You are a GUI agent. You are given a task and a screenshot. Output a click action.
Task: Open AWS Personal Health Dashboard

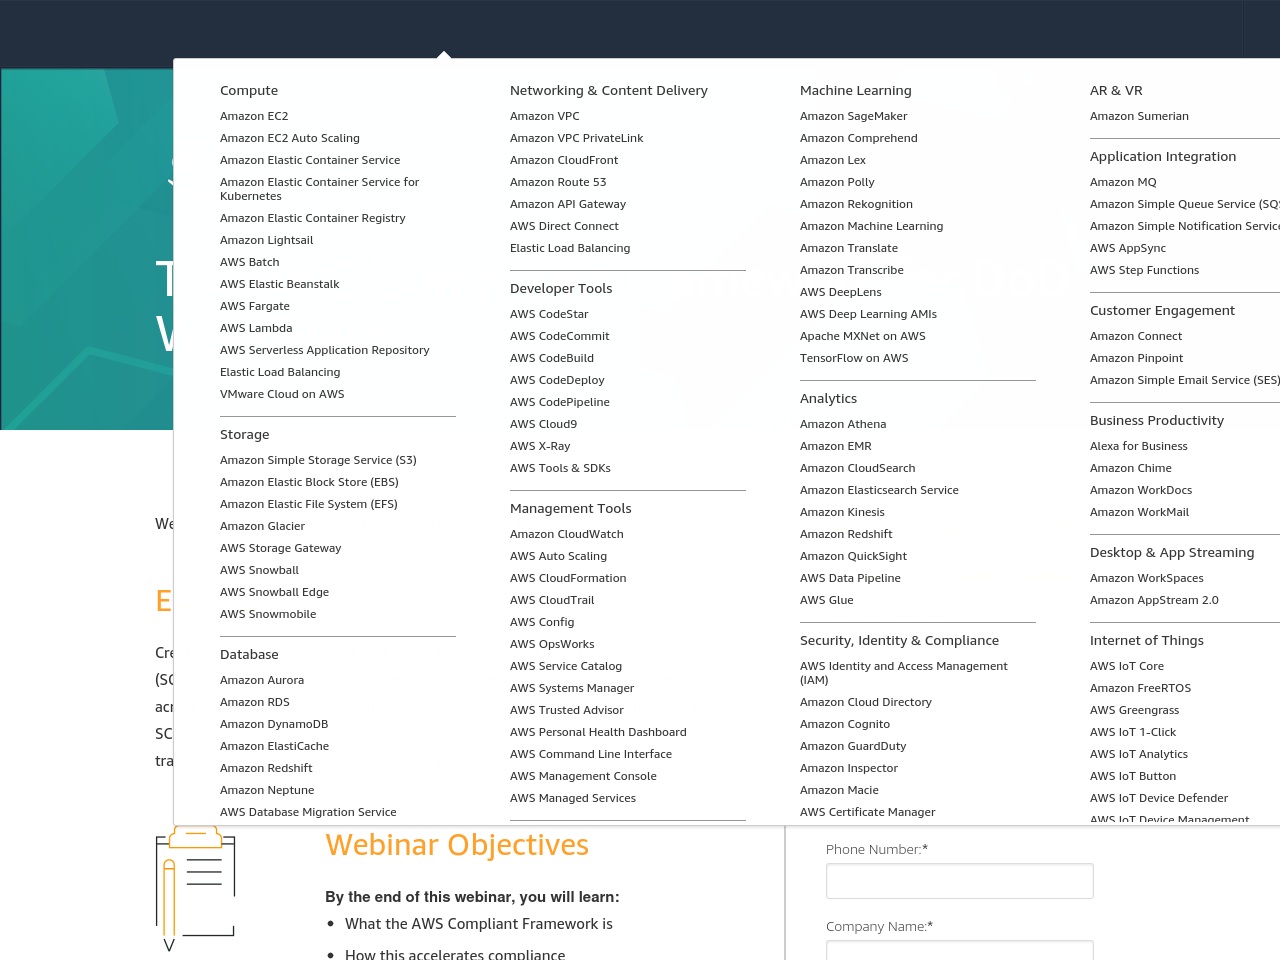click(598, 732)
